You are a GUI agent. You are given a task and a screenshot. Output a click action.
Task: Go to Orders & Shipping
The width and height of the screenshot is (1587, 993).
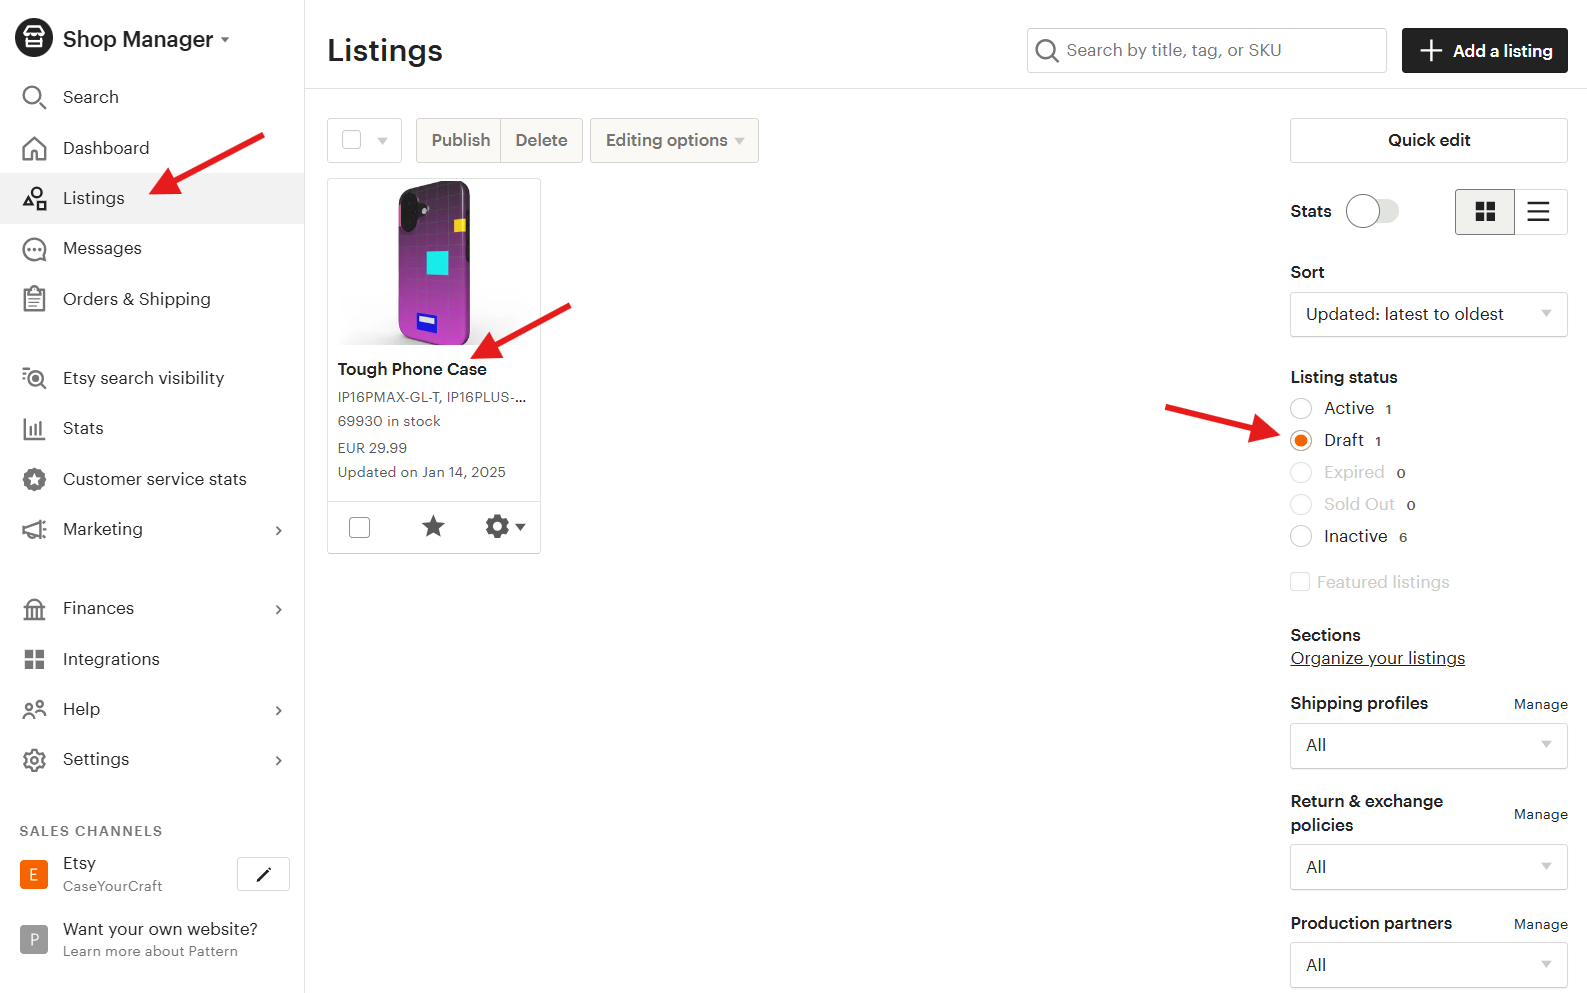(x=136, y=299)
